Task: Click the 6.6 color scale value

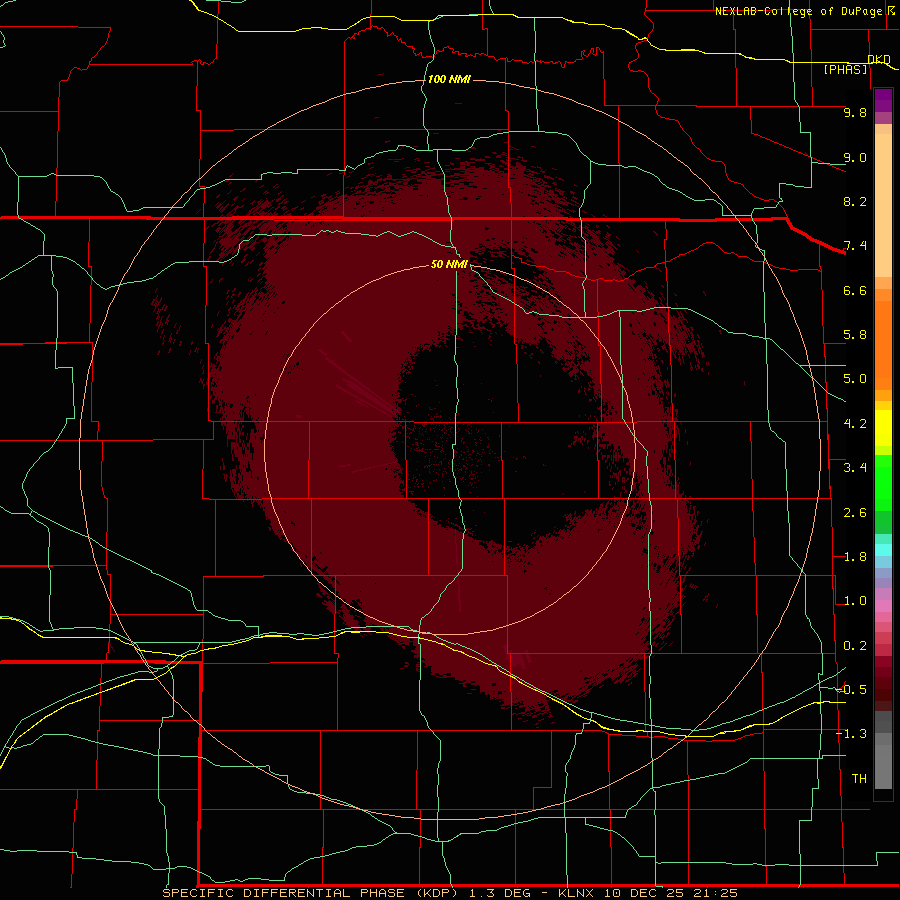Action: click(855, 290)
